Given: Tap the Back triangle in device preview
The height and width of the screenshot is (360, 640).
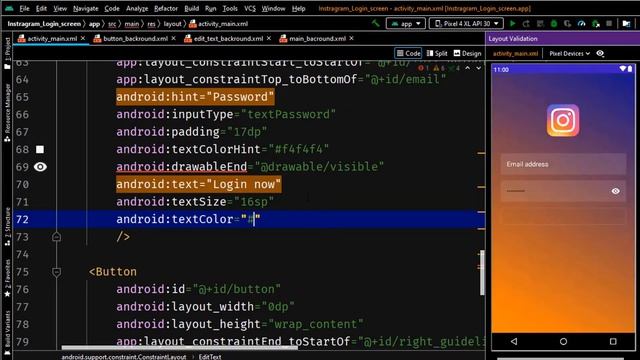Looking at the screenshot, I should pyautogui.click(x=514, y=341).
